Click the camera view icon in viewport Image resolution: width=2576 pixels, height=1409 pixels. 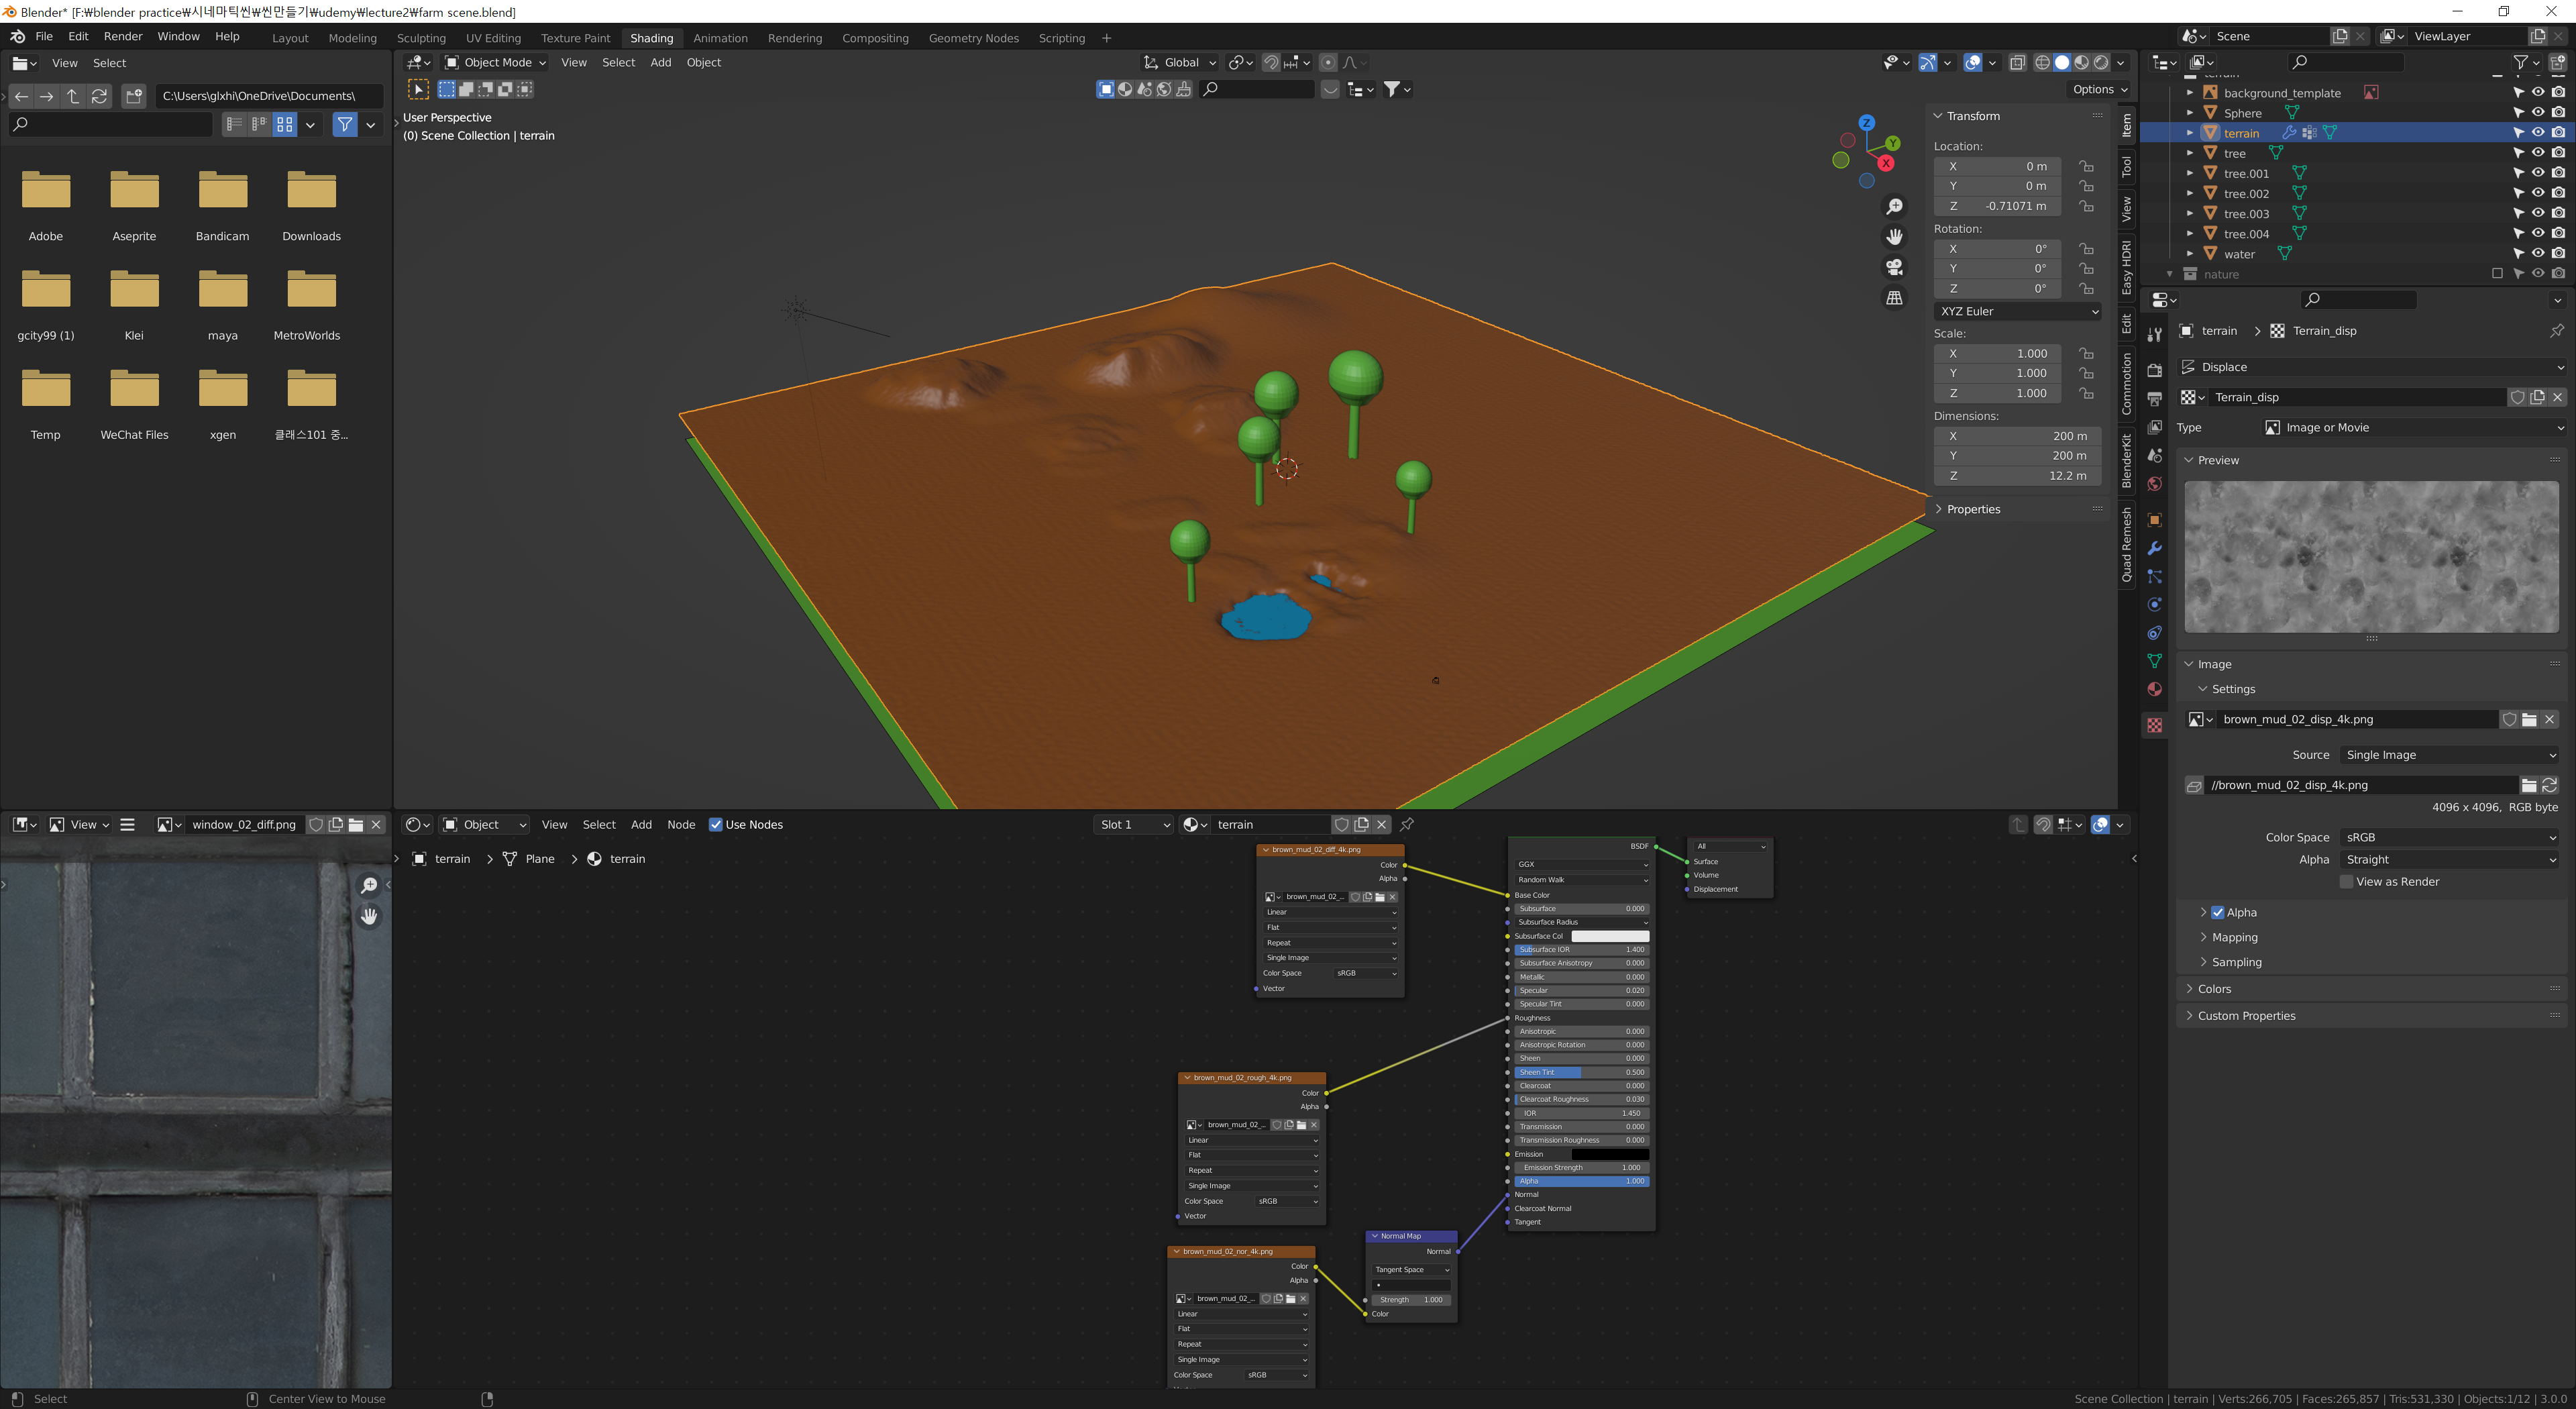(x=1894, y=267)
